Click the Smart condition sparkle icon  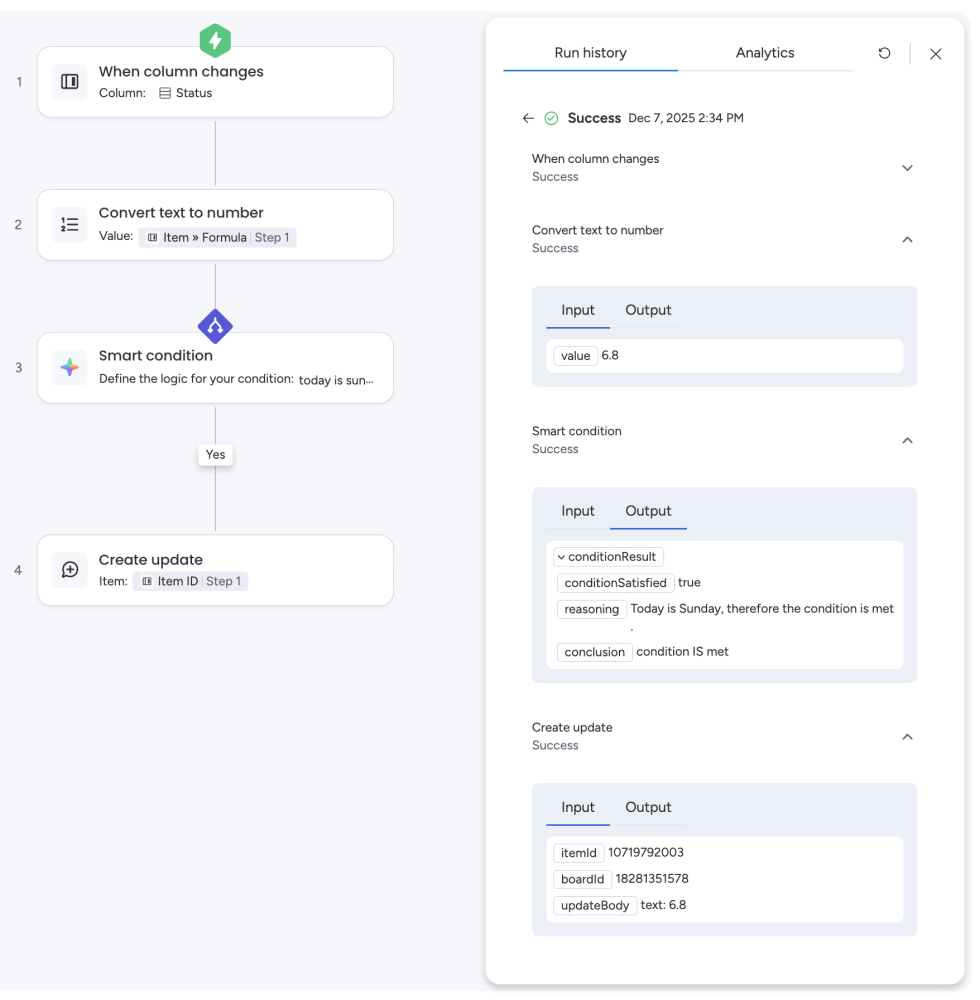click(x=70, y=368)
